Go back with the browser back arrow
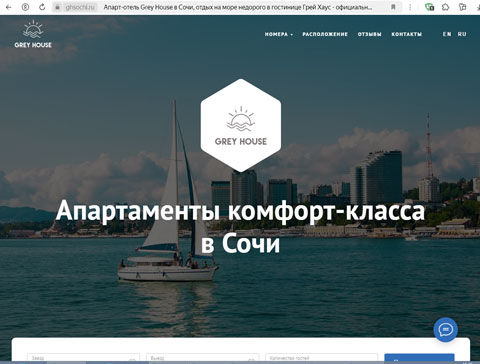 [x=8, y=7]
